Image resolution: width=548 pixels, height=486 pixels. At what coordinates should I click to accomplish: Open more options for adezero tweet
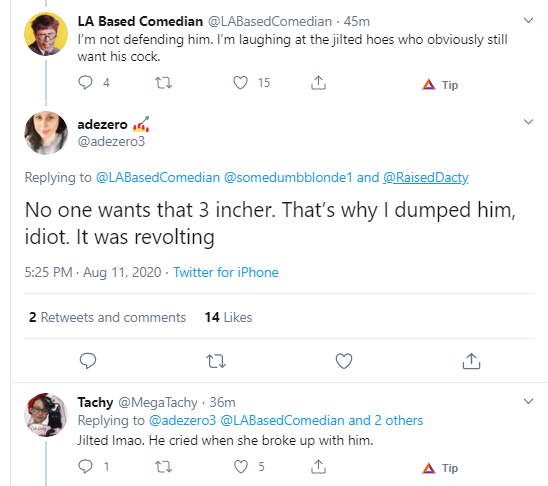[528, 122]
